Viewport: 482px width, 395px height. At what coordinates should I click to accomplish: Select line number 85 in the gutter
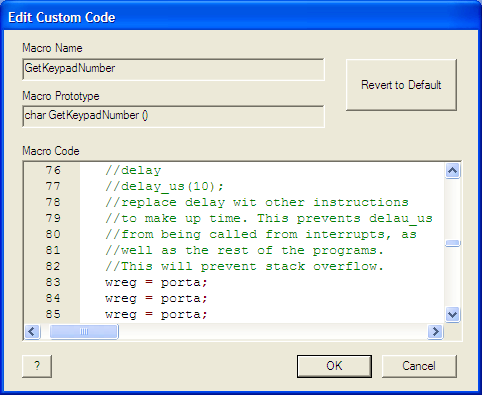(x=53, y=314)
